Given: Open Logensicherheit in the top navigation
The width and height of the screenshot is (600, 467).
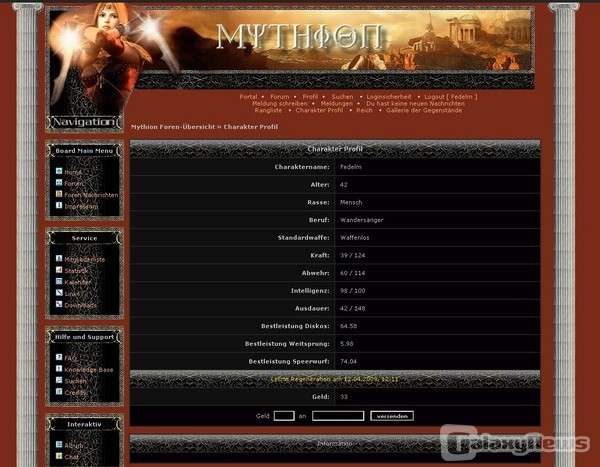Looking at the screenshot, I should tap(389, 97).
